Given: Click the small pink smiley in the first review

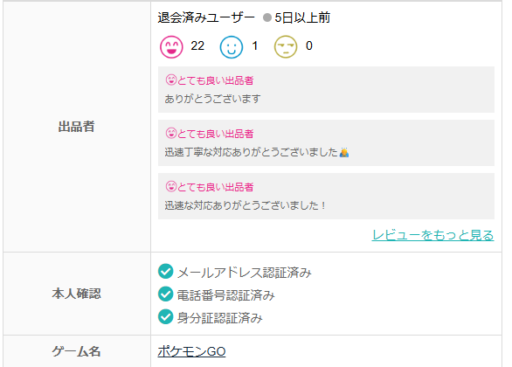Looking at the screenshot, I should point(171,80).
